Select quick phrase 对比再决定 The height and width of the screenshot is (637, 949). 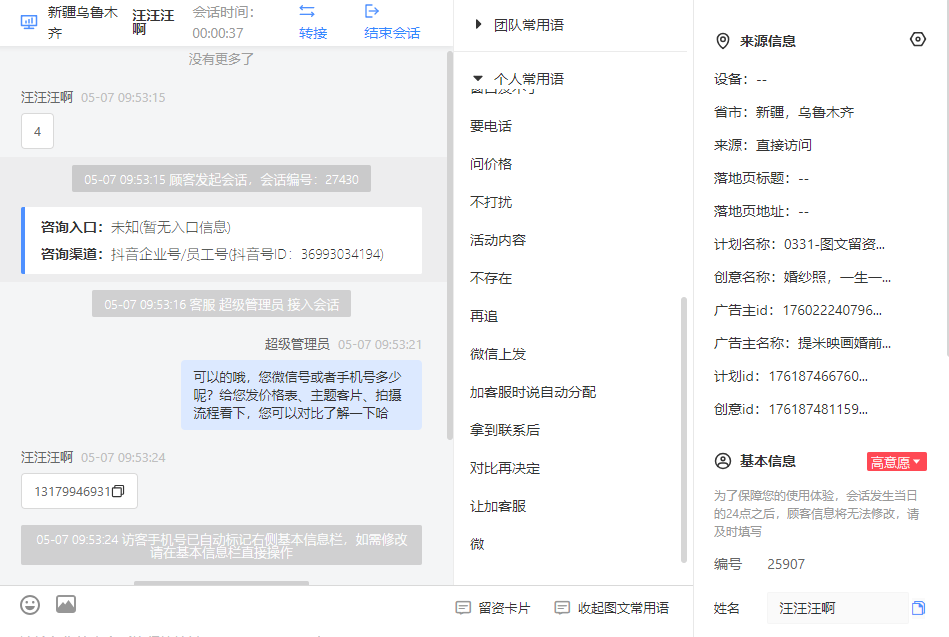505,469
